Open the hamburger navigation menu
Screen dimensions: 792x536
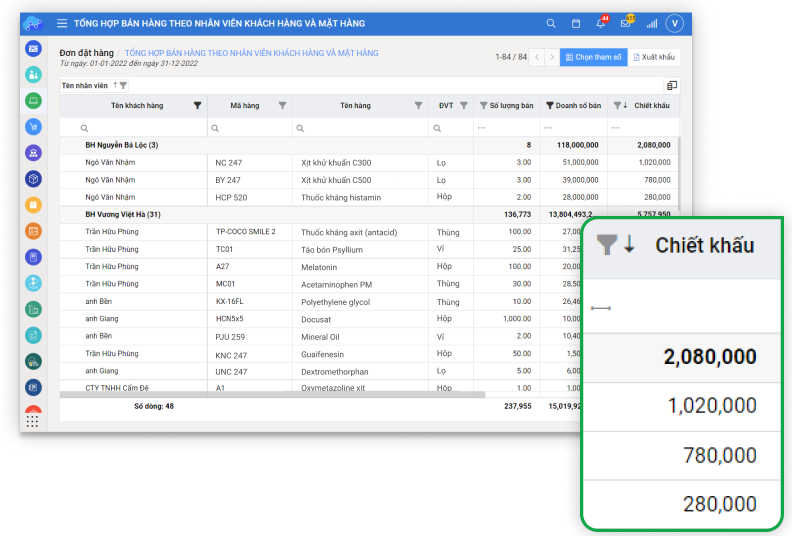pos(62,23)
